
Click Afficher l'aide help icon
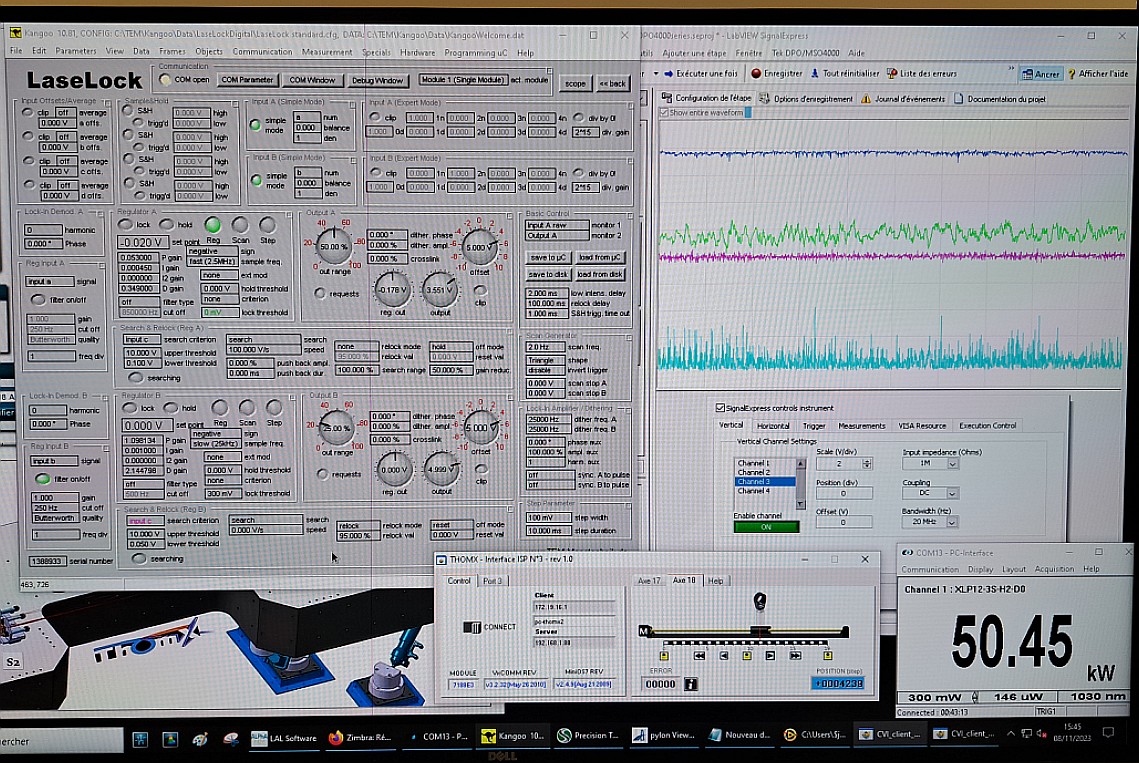(1071, 73)
